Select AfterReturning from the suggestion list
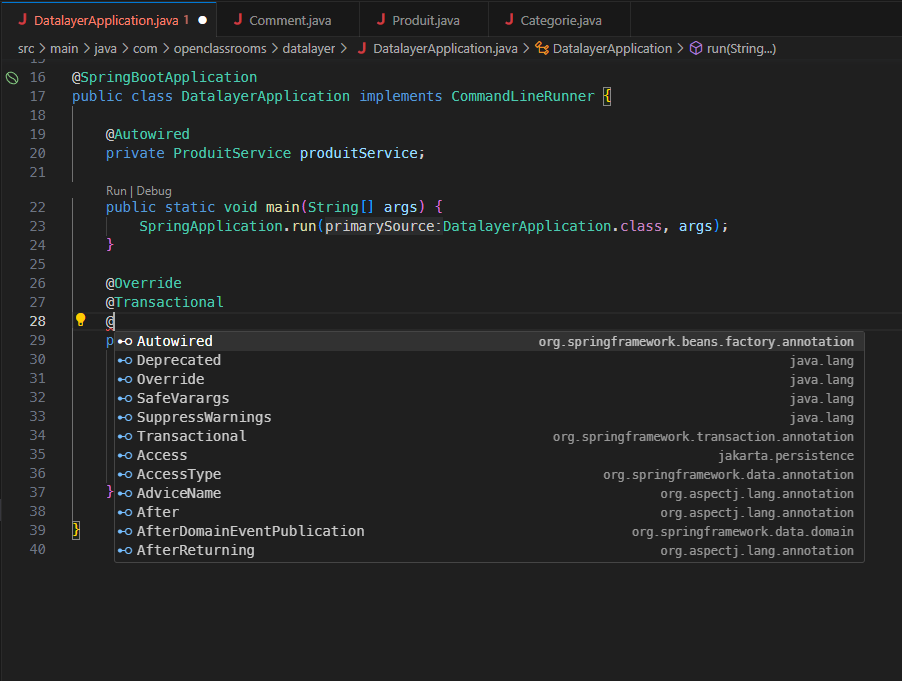Image resolution: width=902 pixels, height=681 pixels. coord(194,550)
